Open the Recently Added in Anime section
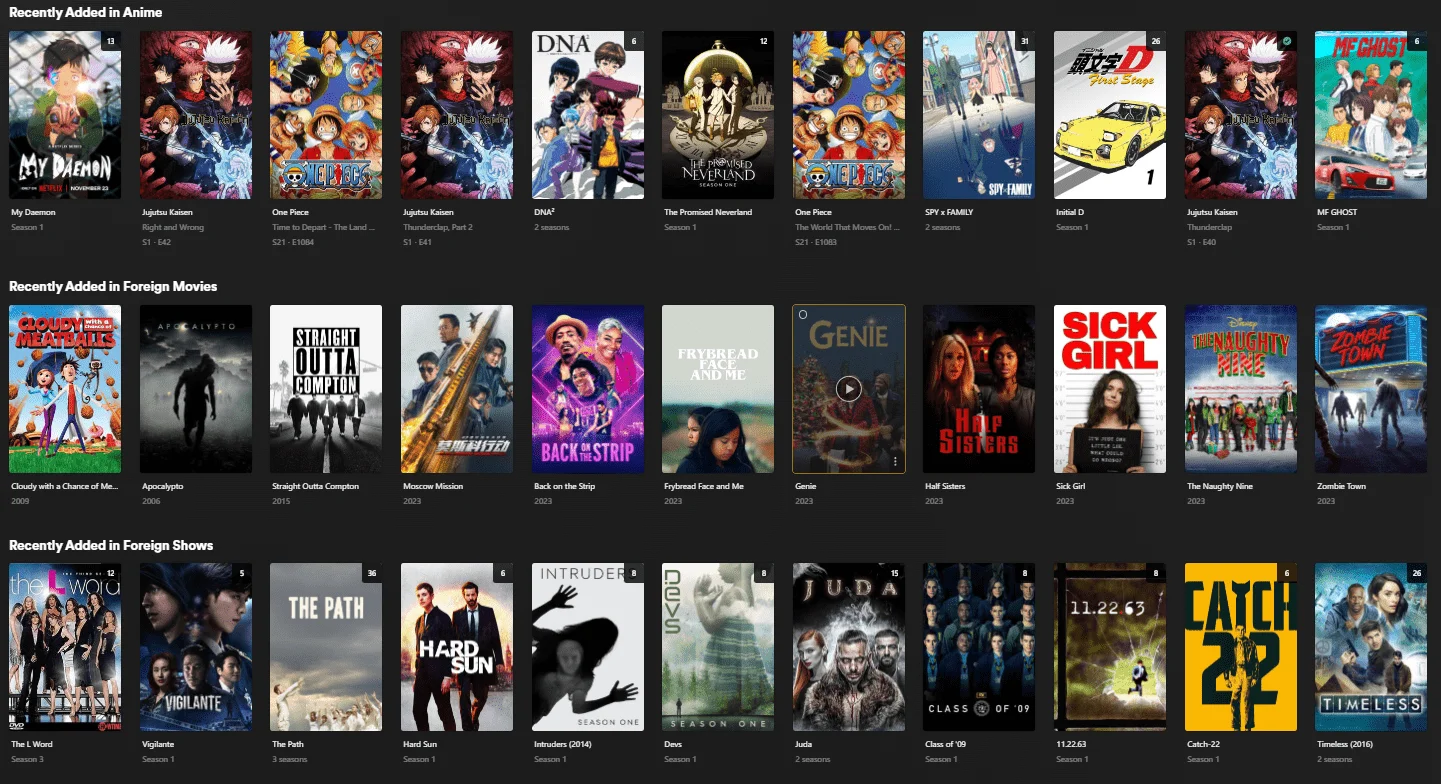The width and height of the screenshot is (1441, 784). tap(86, 12)
